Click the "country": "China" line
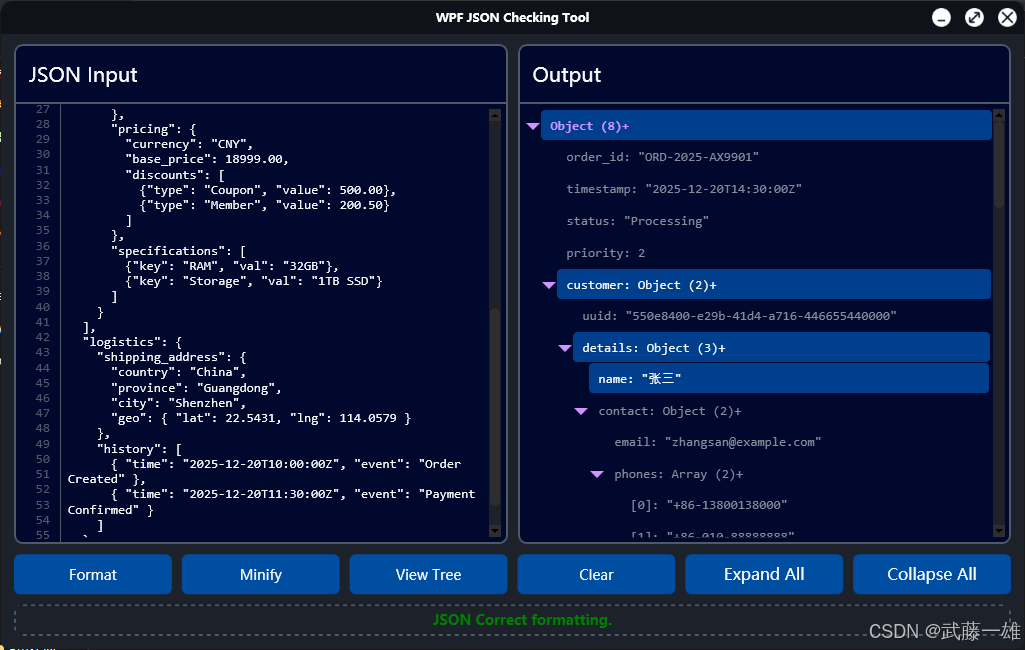The width and height of the screenshot is (1025, 650). click(178, 372)
